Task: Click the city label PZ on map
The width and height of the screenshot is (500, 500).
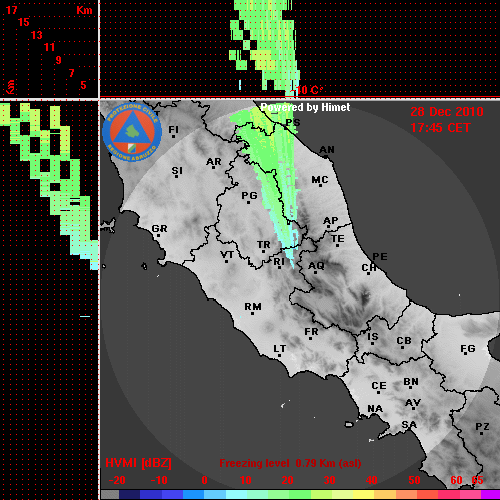Action: tap(482, 426)
